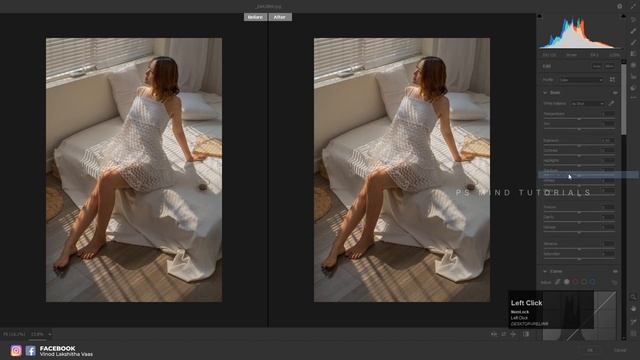The width and height of the screenshot is (640, 360).
Task: Click the Cancel button
Action: pos(620,350)
